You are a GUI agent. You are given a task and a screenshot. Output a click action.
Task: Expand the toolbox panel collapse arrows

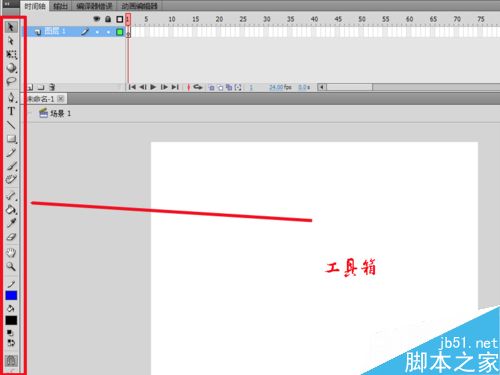[x=7, y=4]
